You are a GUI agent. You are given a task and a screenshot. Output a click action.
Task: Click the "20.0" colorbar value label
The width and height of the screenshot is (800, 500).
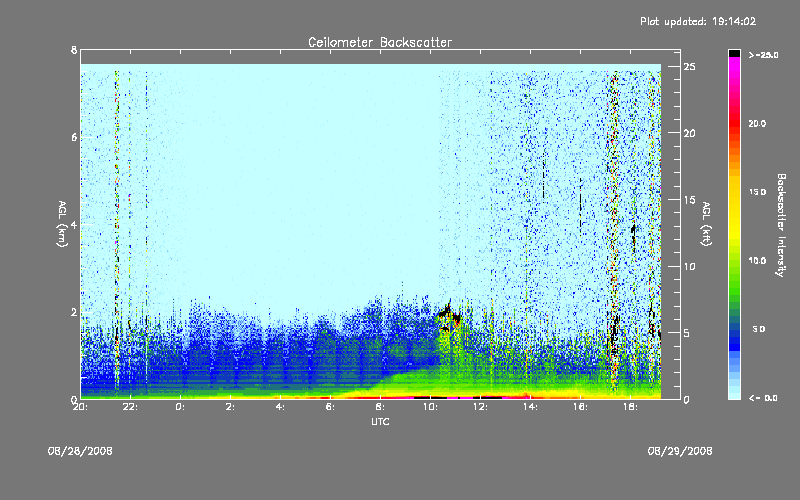coord(757,123)
